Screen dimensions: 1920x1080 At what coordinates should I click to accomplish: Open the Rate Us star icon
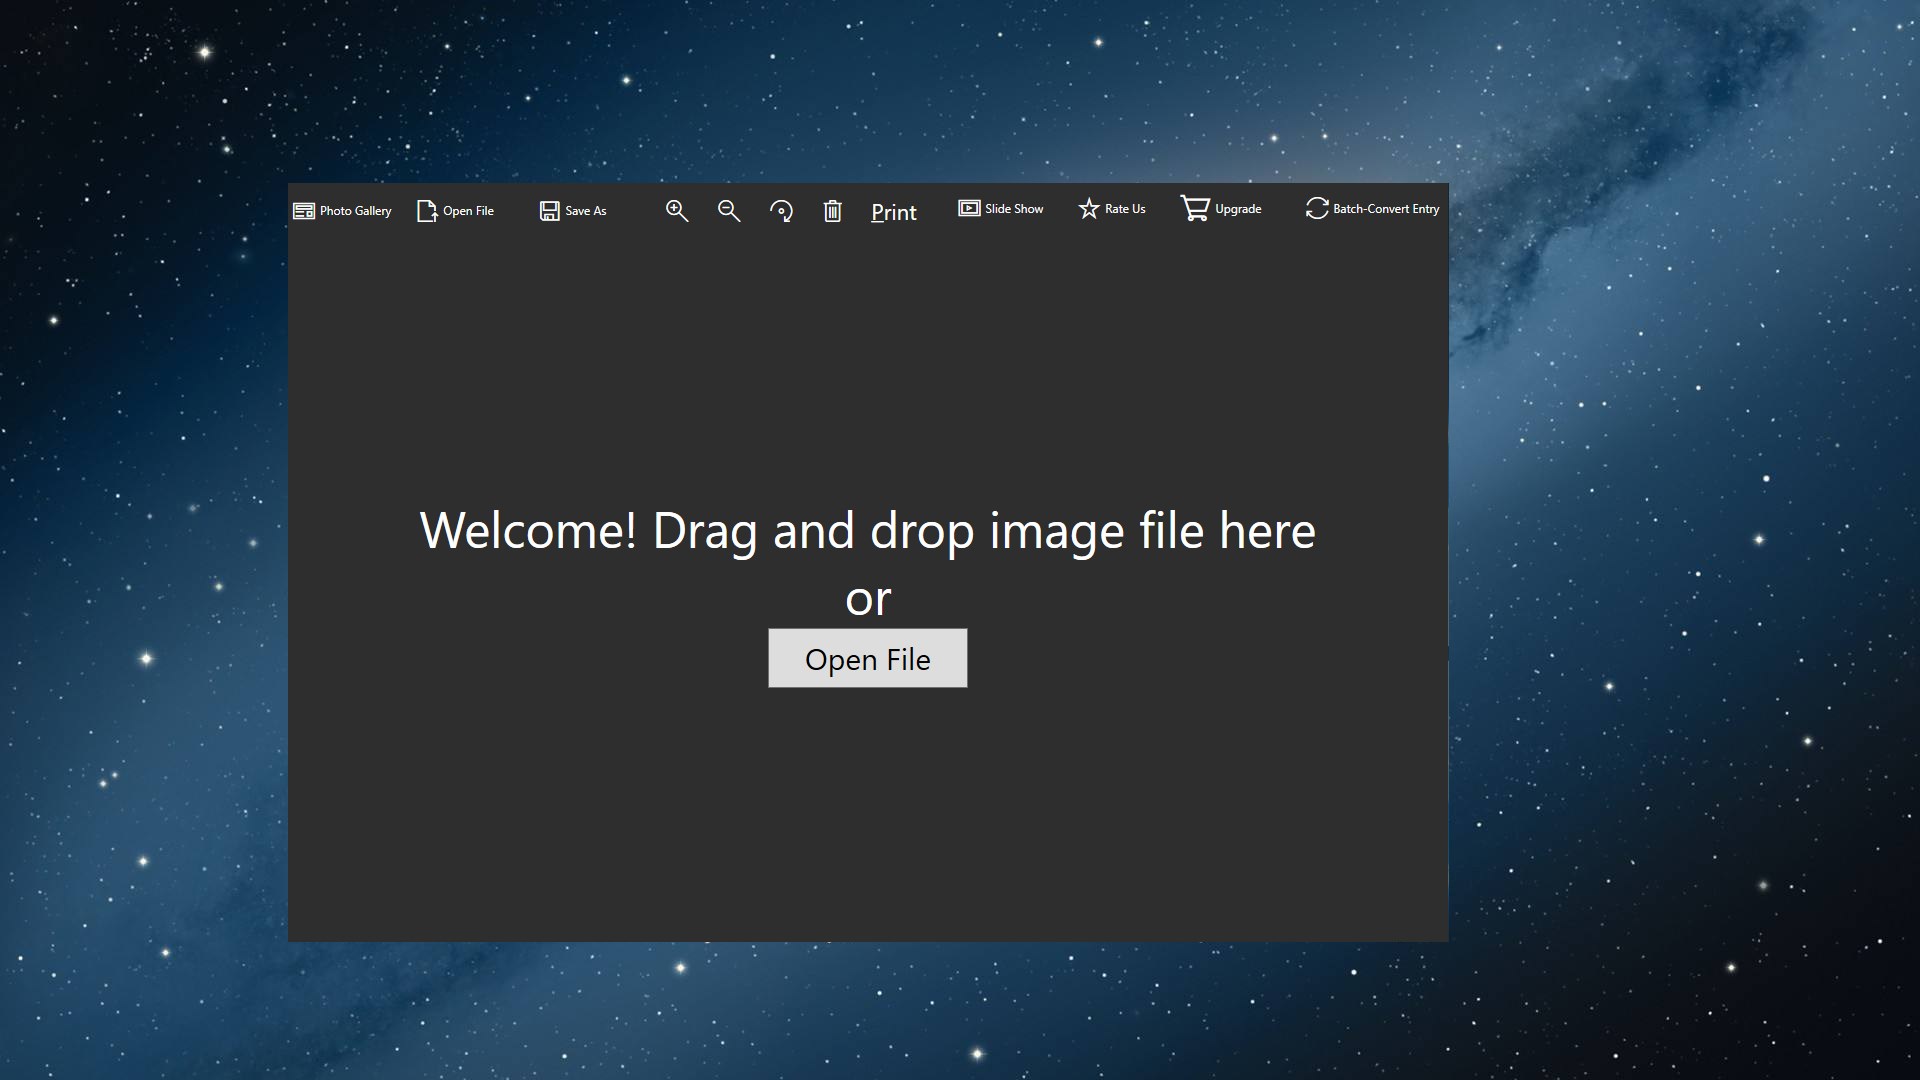1088,208
